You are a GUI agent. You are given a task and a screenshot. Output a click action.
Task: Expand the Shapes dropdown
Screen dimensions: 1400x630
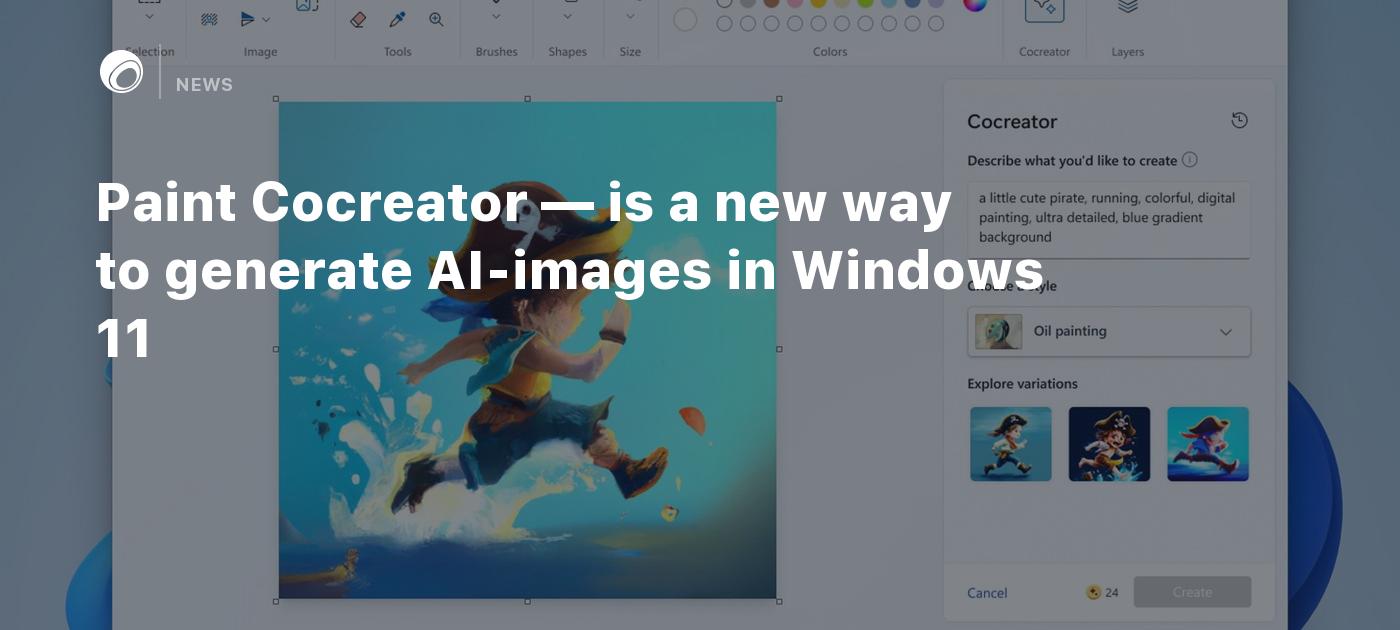(567, 15)
